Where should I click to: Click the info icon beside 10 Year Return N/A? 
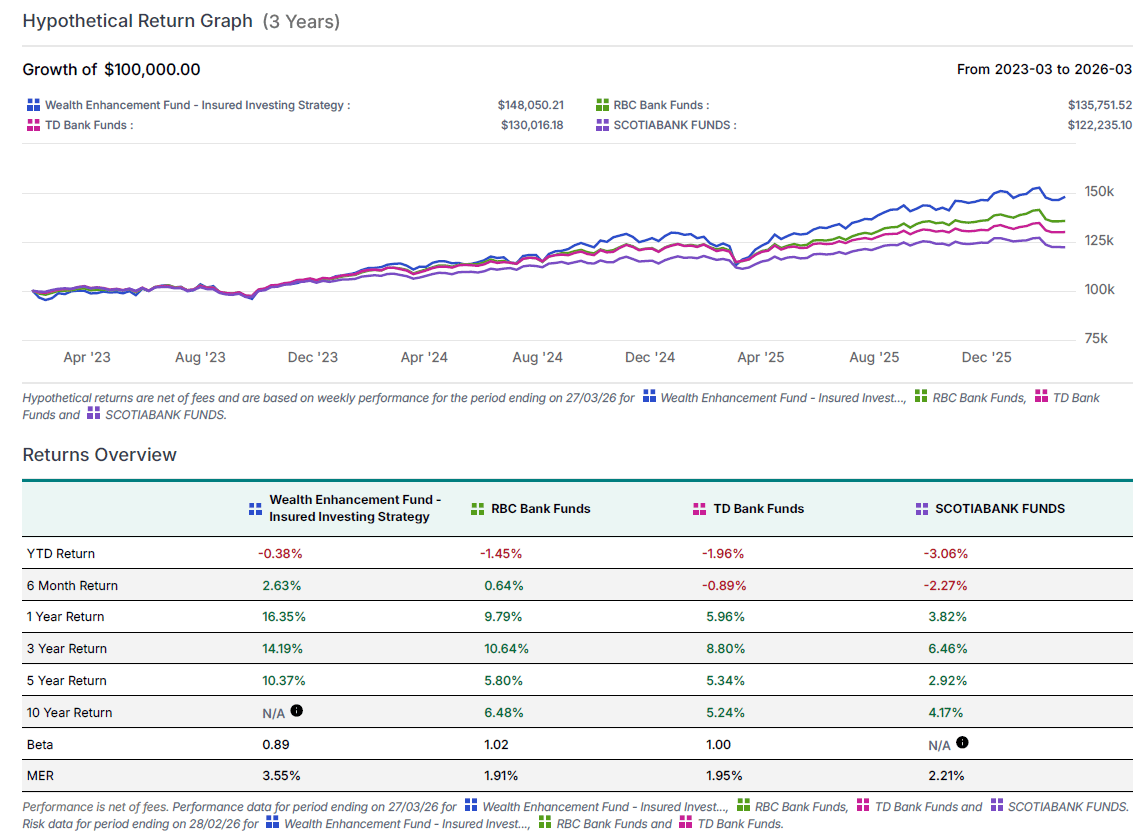point(297,711)
